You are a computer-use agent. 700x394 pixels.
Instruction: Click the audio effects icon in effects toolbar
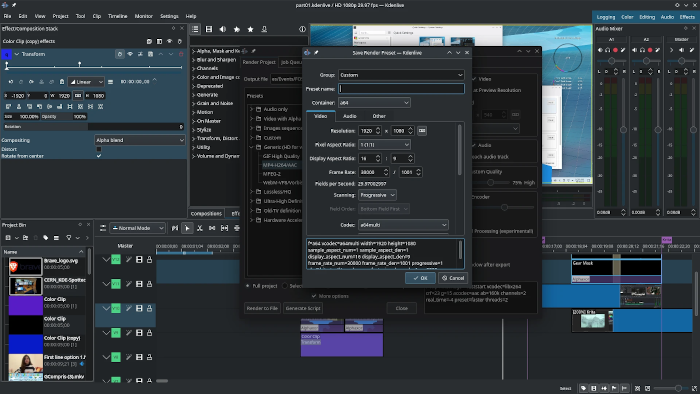coord(222,29)
